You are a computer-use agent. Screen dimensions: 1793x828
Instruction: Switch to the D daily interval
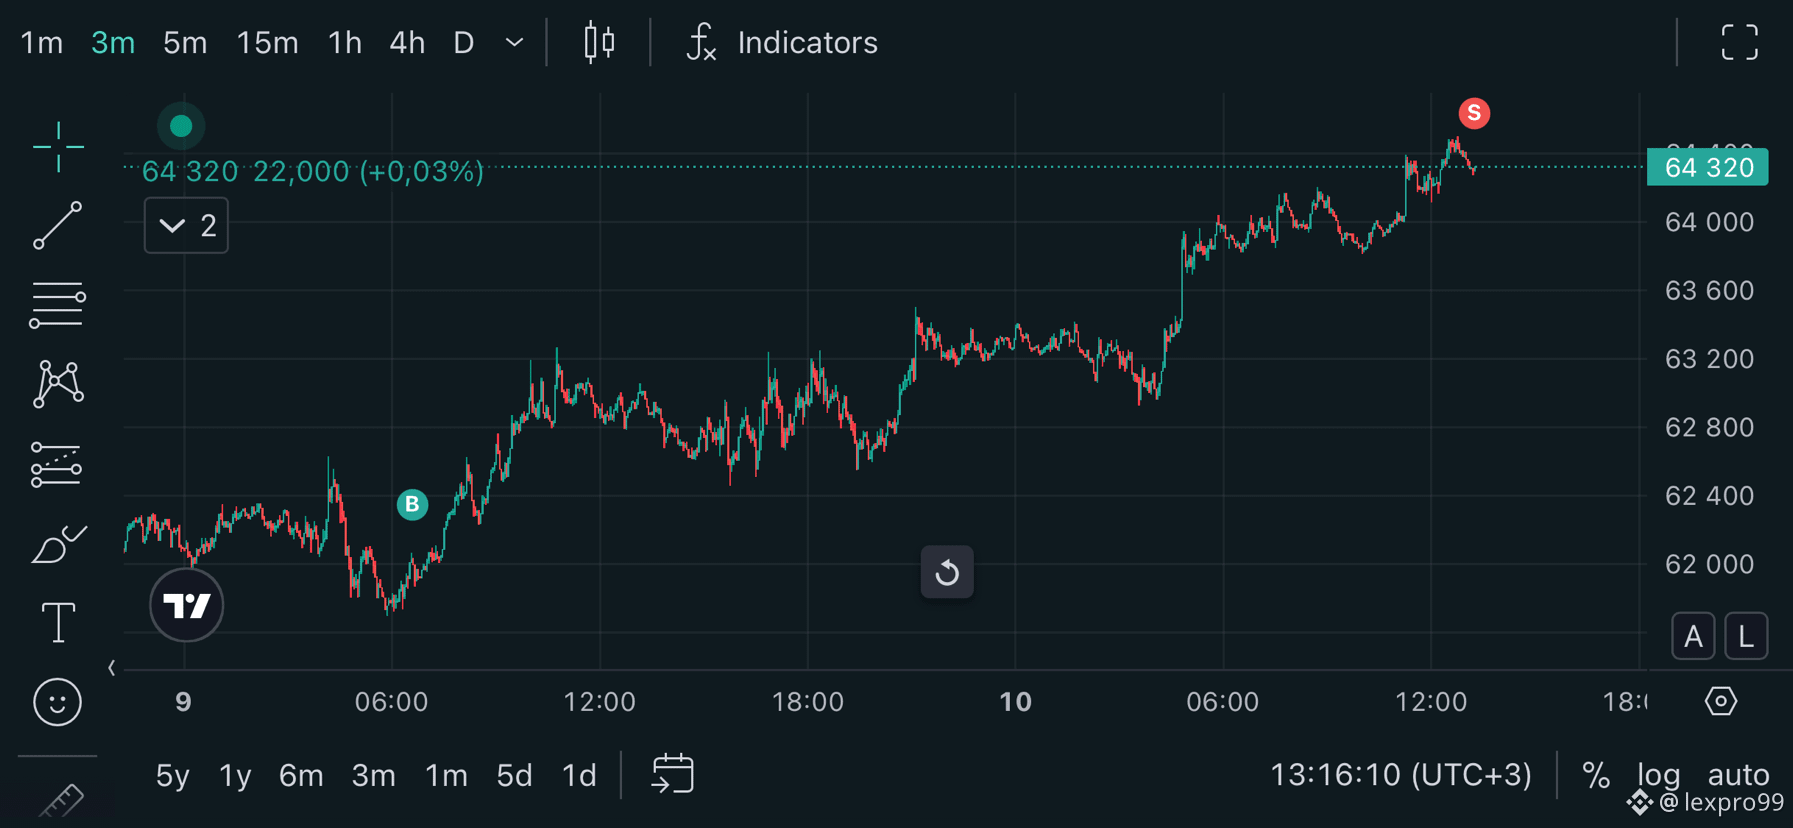[463, 43]
